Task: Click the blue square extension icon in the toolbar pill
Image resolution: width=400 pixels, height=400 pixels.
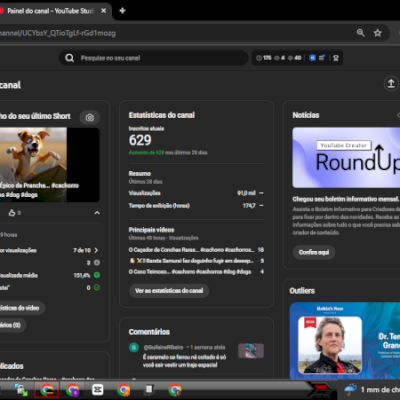Action: pyautogui.click(x=312, y=58)
